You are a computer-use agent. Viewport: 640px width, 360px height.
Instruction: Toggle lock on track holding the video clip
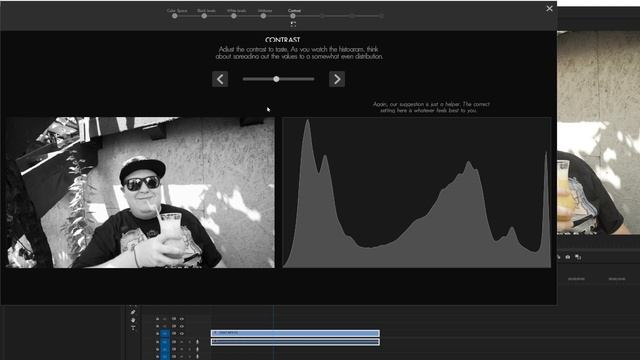158,333
